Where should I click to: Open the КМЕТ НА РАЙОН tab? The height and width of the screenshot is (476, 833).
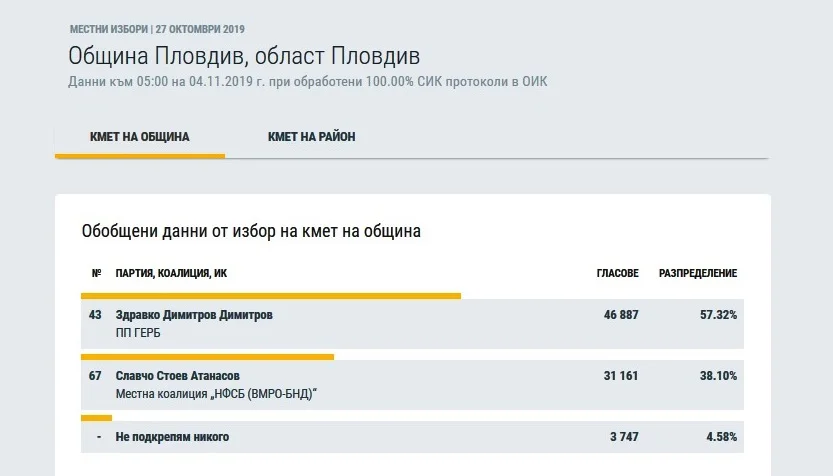(x=311, y=137)
